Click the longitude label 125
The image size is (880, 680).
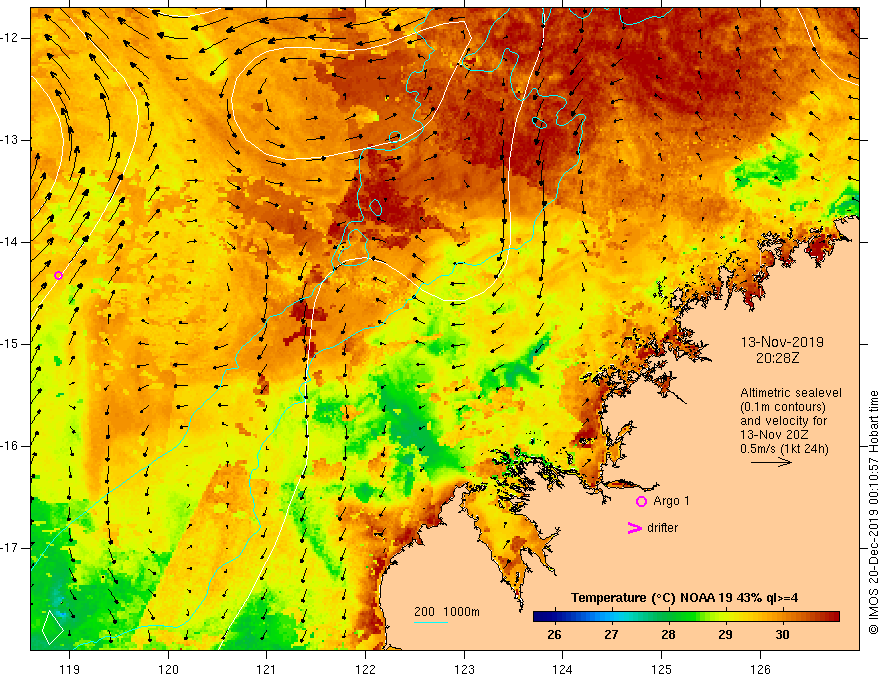[x=662, y=669]
